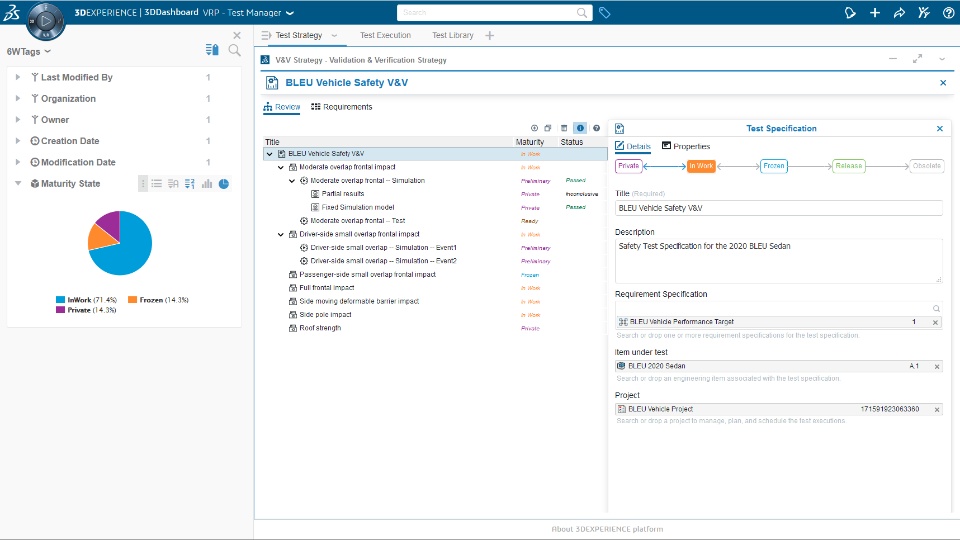The image size is (960, 540).
Task: Collapse BLEU Vehicle Safety V&V tree root
Action: (269, 154)
